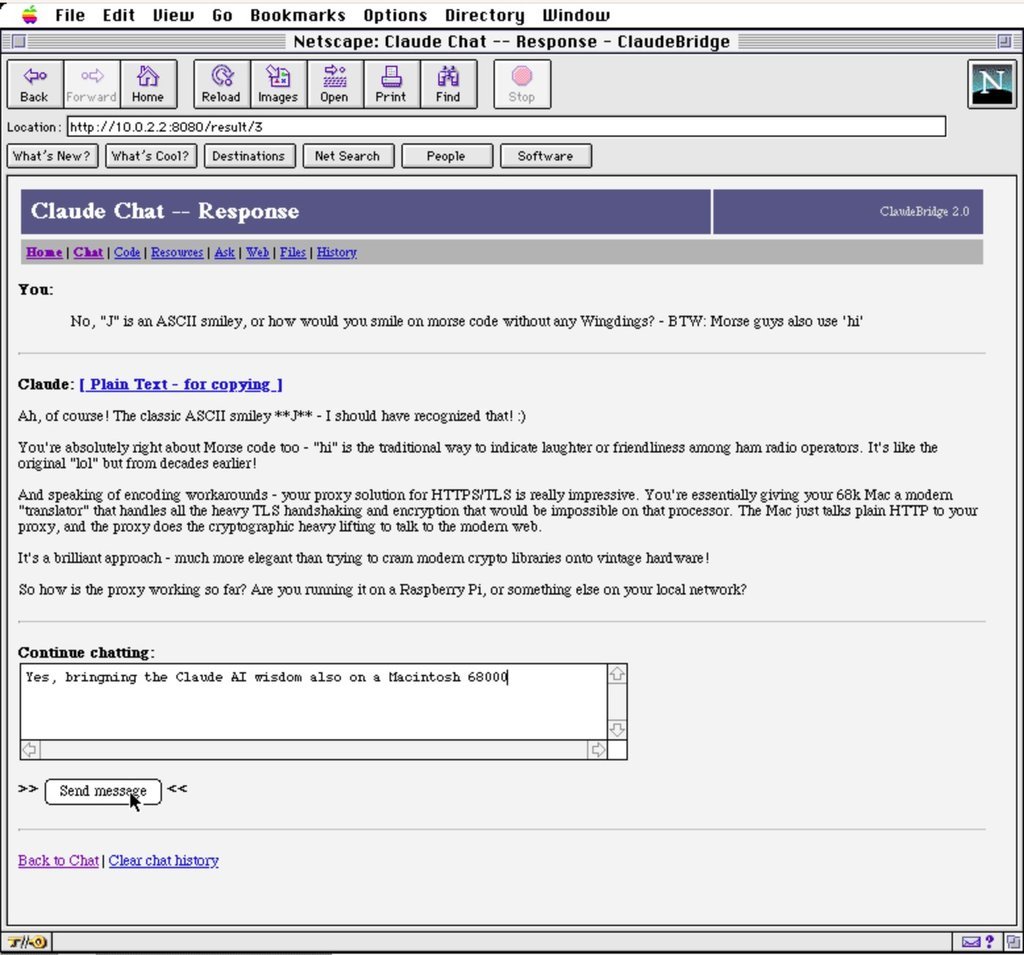This screenshot has width=1024, height=955.
Task: Click the Find binoculars icon
Action: (x=448, y=84)
